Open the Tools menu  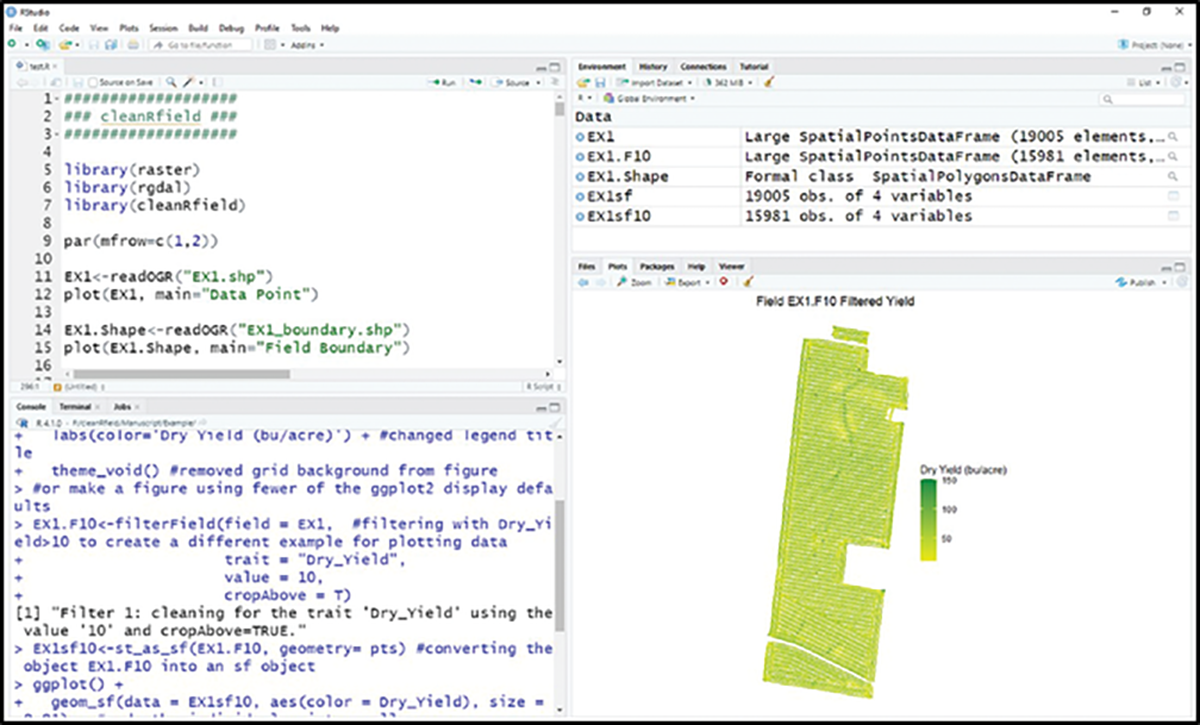click(301, 28)
